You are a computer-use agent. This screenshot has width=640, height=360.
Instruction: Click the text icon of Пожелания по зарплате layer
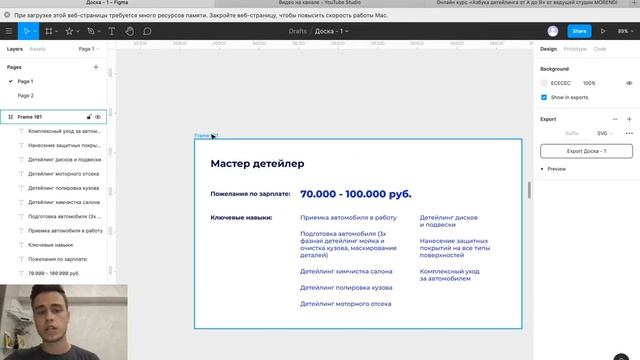tap(21, 259)
